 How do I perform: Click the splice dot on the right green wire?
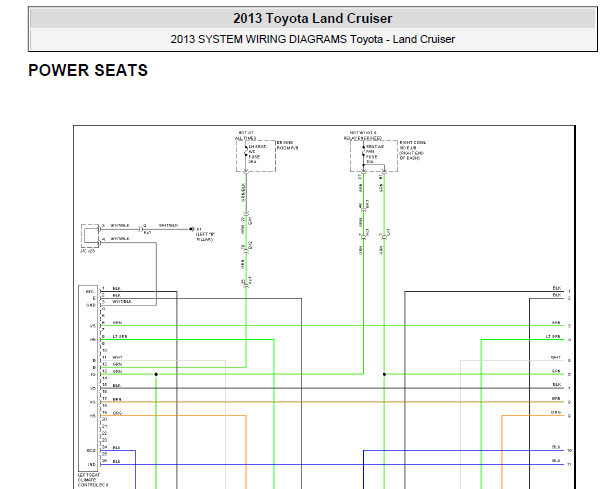384,374
